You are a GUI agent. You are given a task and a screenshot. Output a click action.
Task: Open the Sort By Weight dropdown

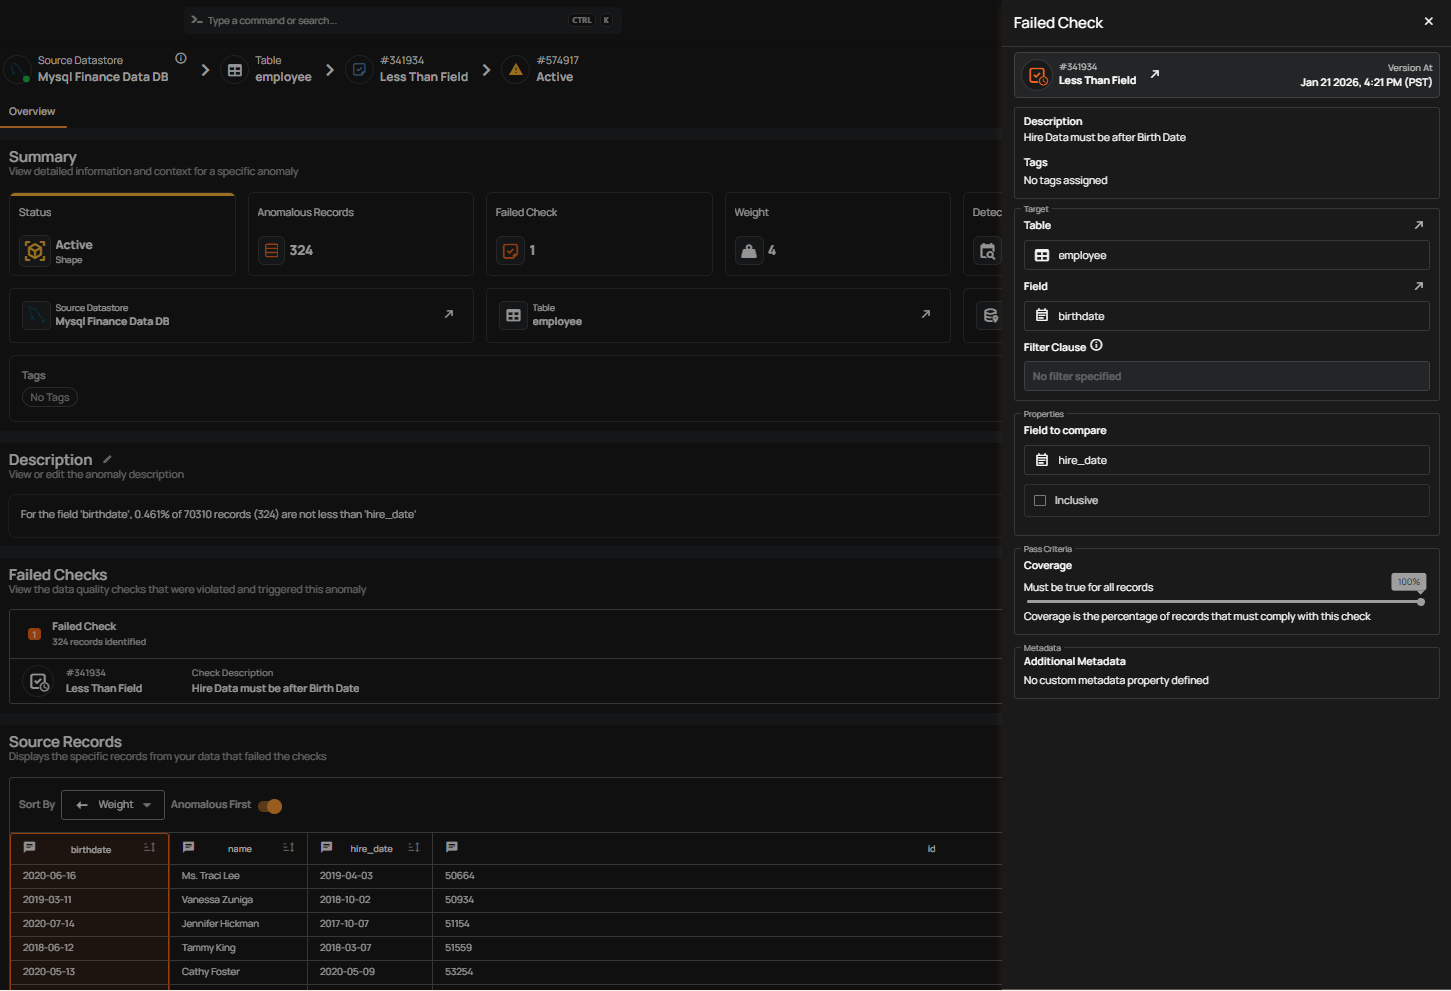[x=113, y=805]
